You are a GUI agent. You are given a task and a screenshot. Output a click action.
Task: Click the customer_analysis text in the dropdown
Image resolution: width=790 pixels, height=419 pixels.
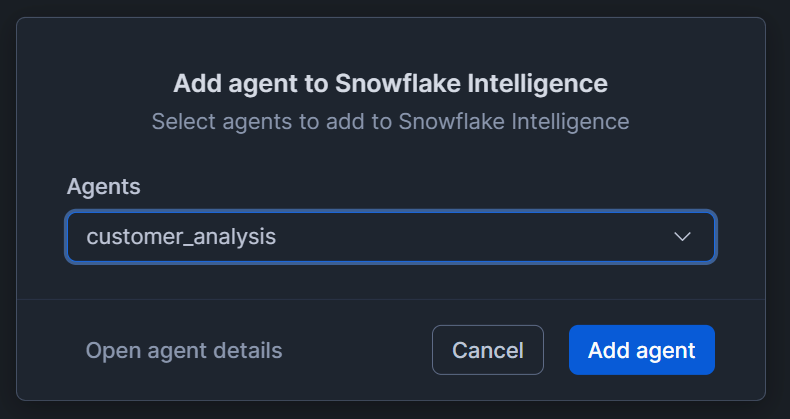click(x=181, y=237)
